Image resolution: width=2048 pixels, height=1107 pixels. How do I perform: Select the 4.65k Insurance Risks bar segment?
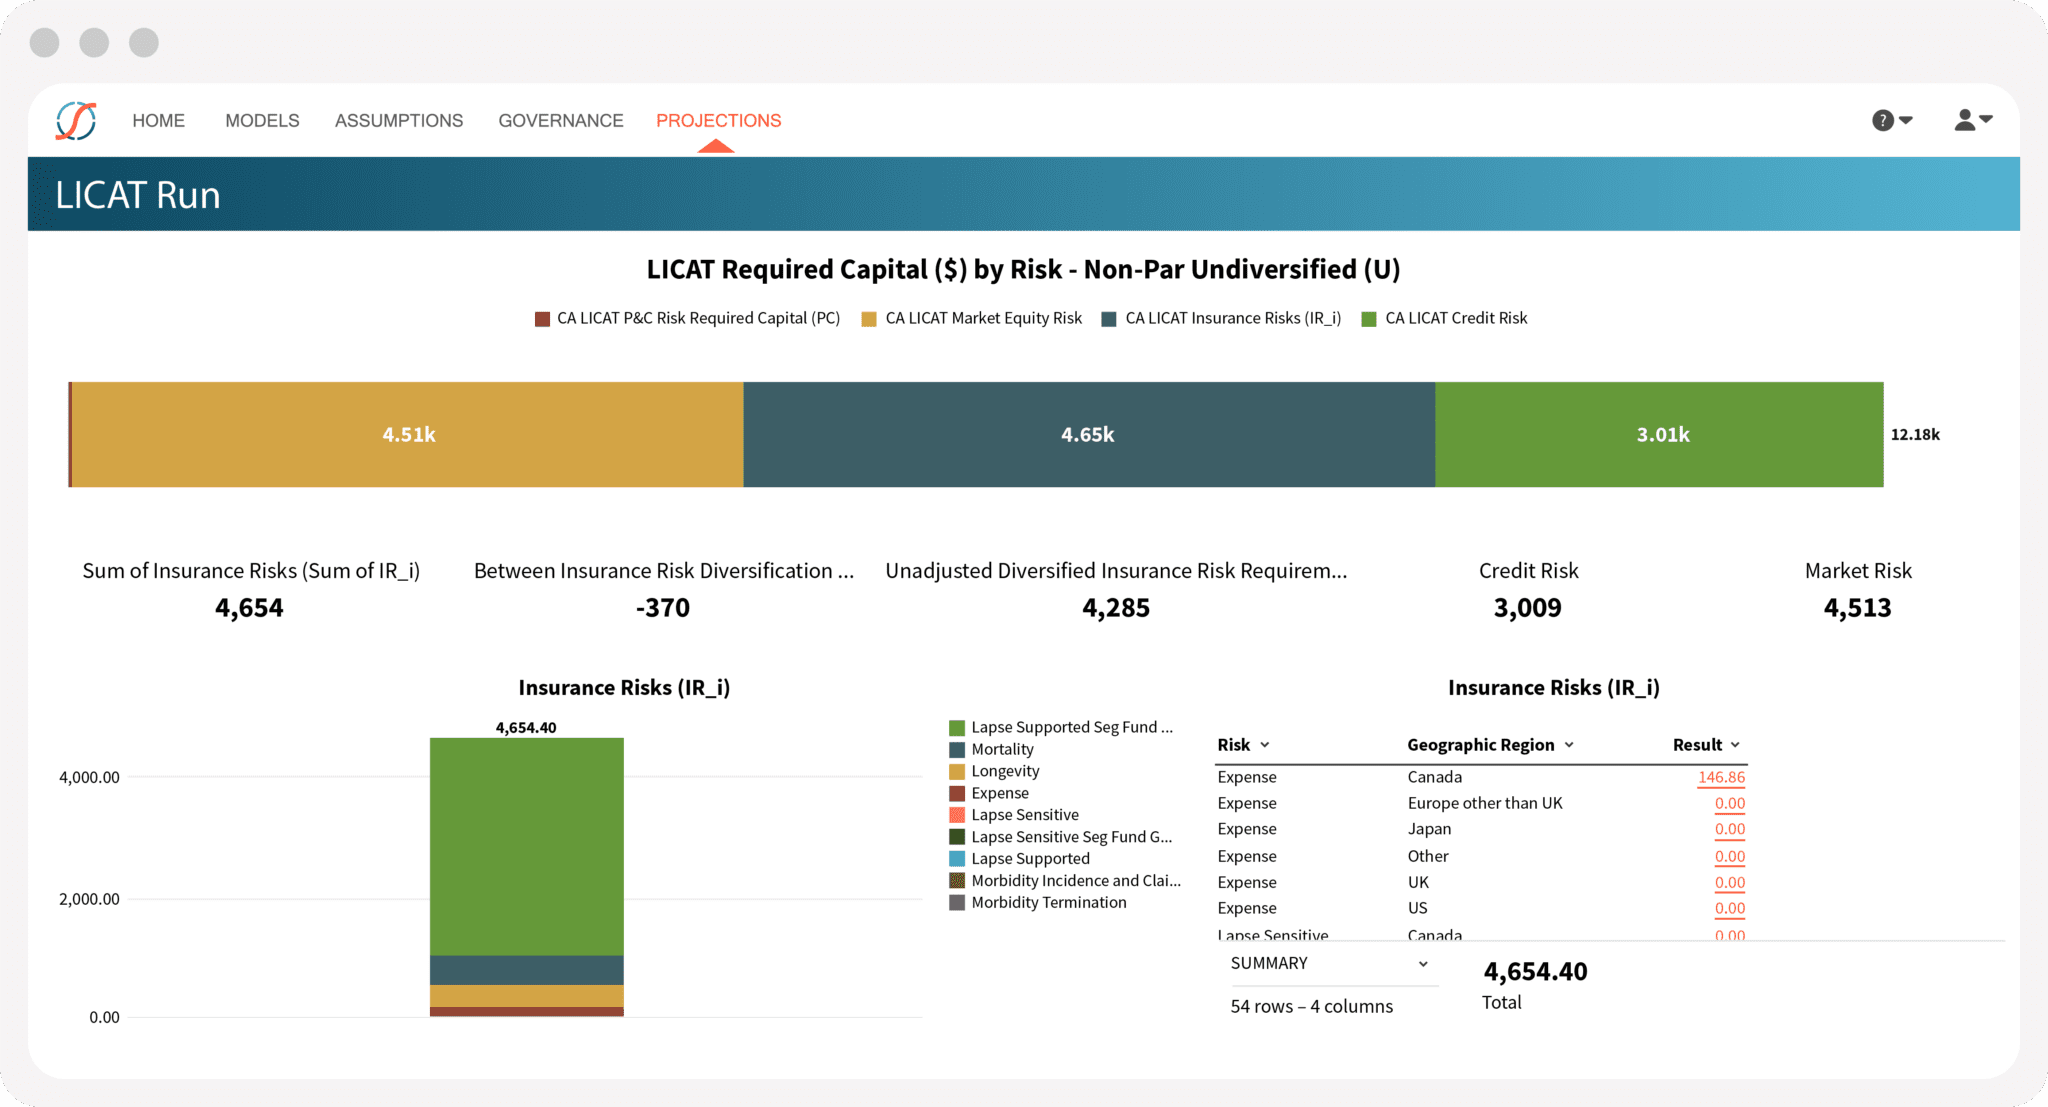pos(1088,434)
